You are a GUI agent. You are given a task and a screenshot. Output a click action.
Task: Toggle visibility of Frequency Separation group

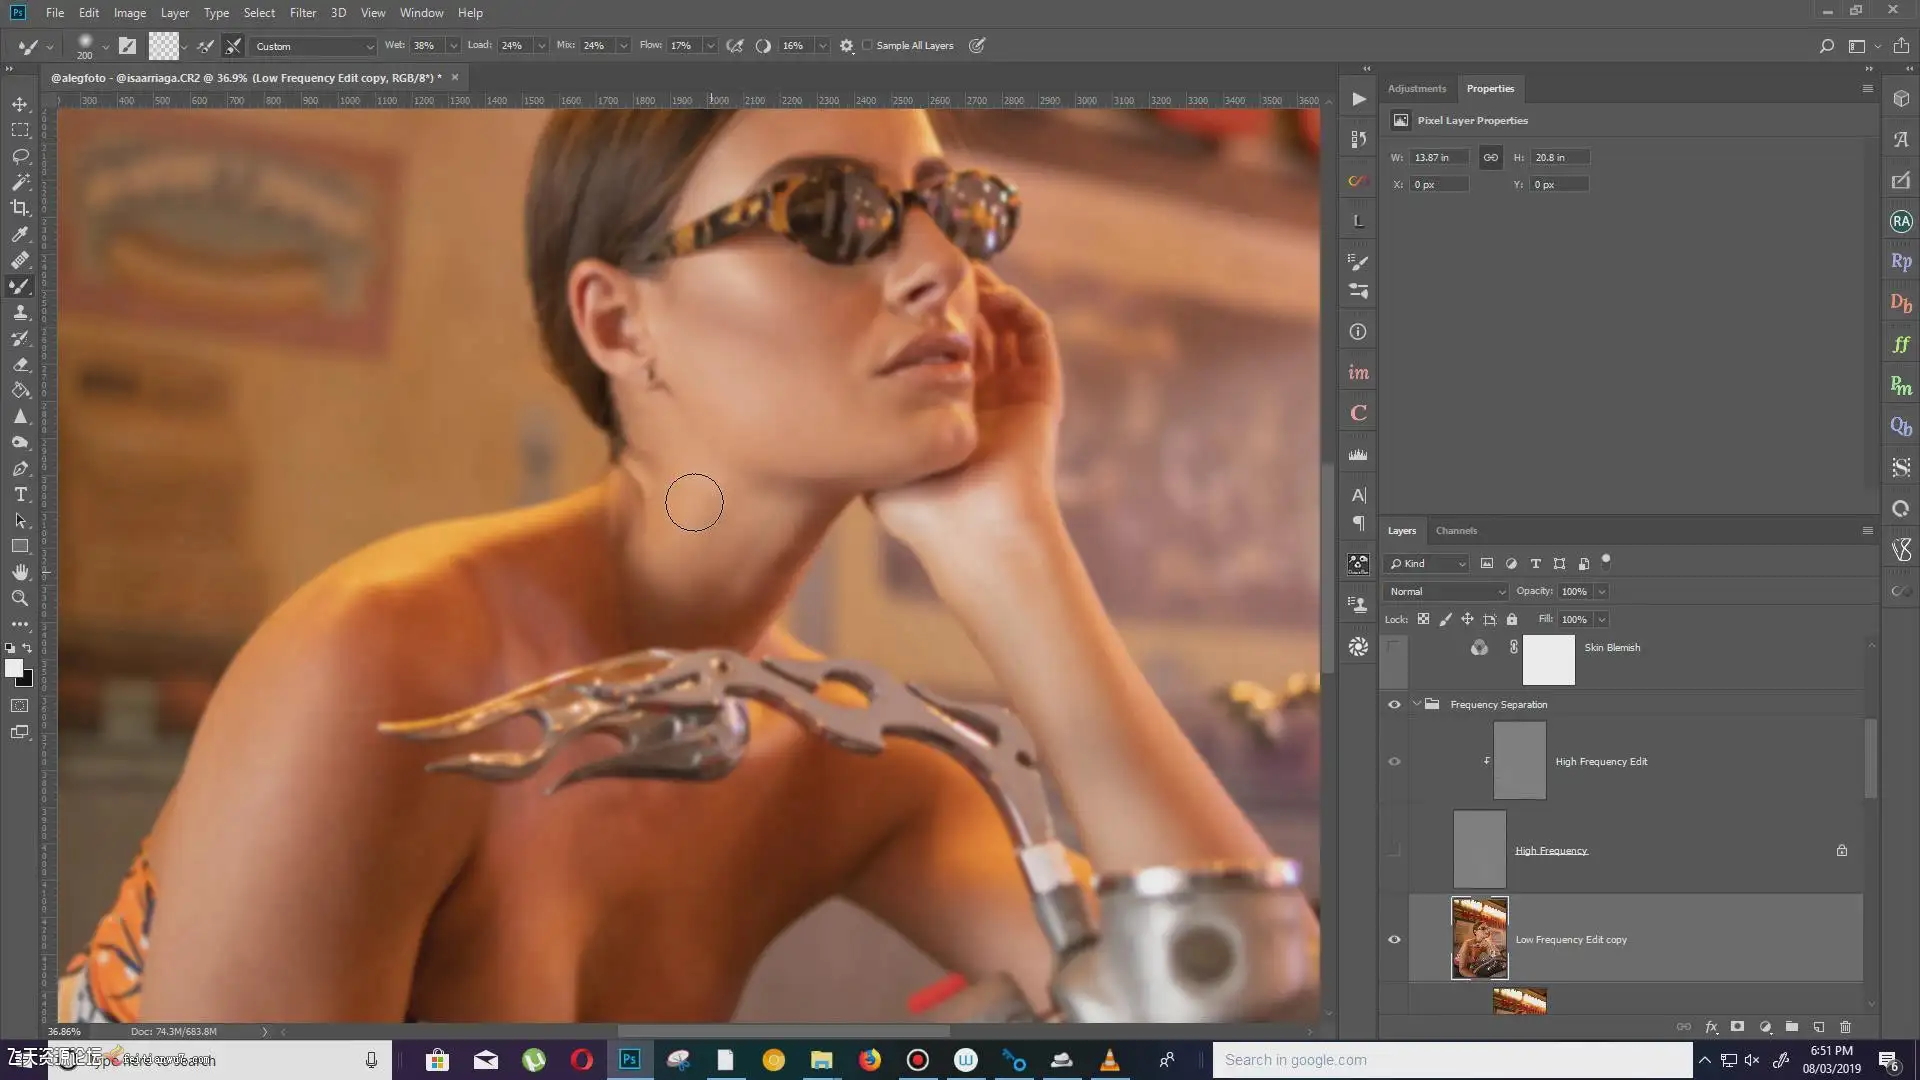tap(1394, 704)
